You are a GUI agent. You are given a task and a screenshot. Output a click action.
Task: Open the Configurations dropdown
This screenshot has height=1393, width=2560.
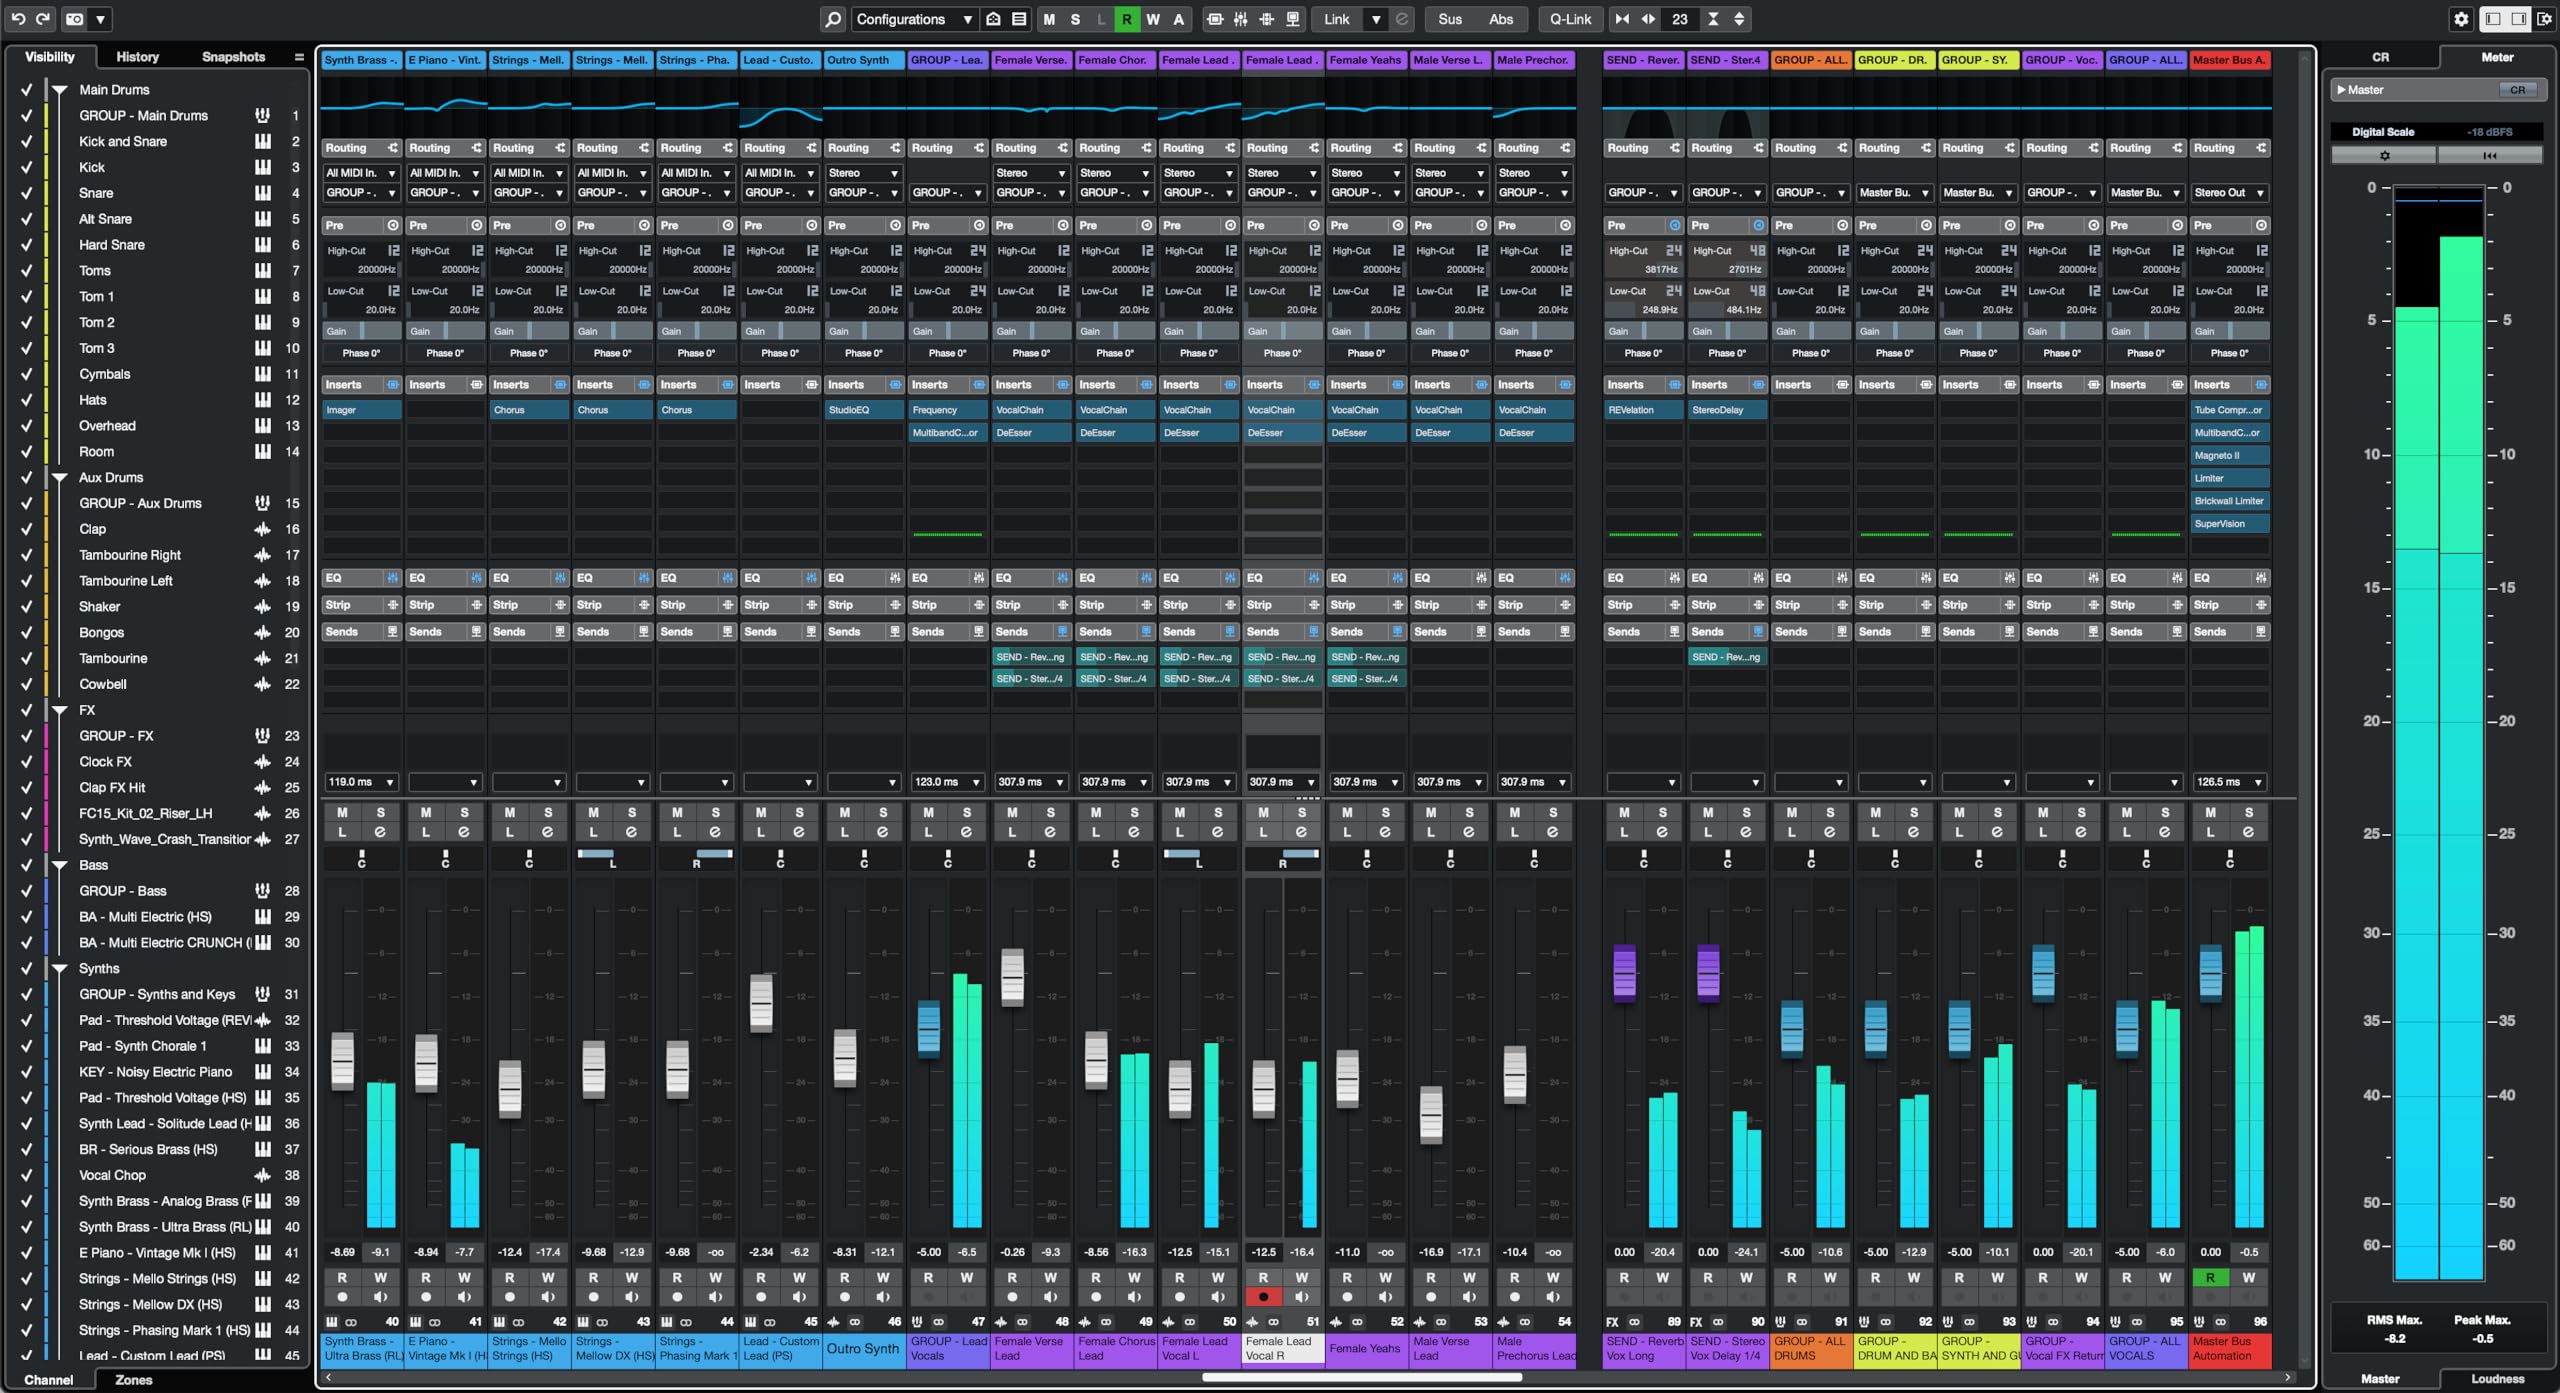910,19
